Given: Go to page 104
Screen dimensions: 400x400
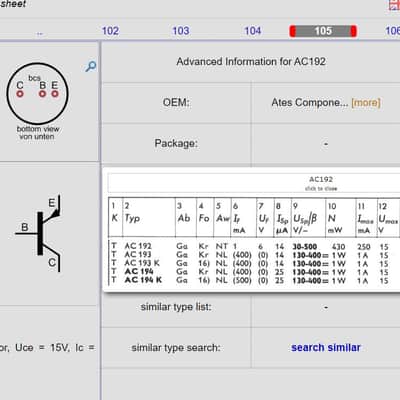Looking at the screenshot, I should pyautogui.click(x=253, y=31).
